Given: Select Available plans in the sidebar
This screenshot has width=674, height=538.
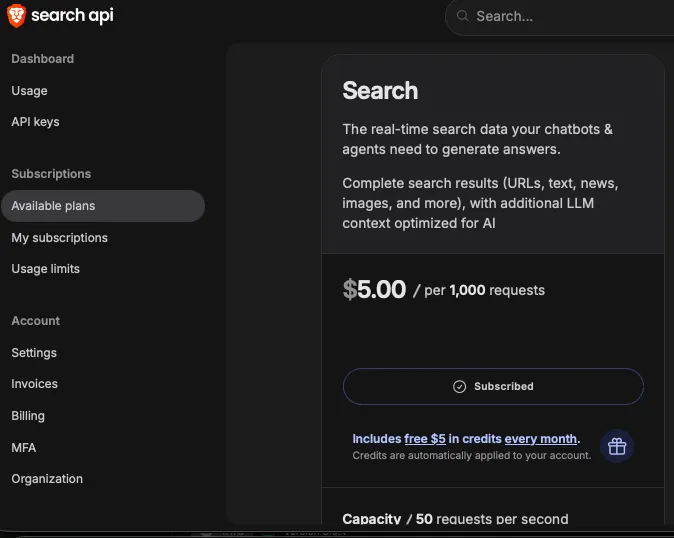Looking at the screenshot, I should tap(54, 206).
